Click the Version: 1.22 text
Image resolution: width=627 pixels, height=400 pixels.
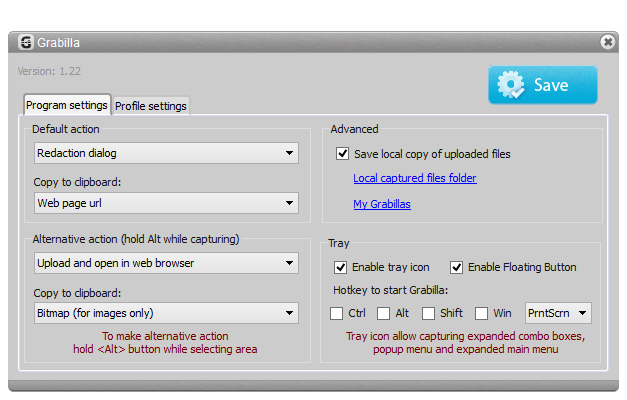[49, 71]
